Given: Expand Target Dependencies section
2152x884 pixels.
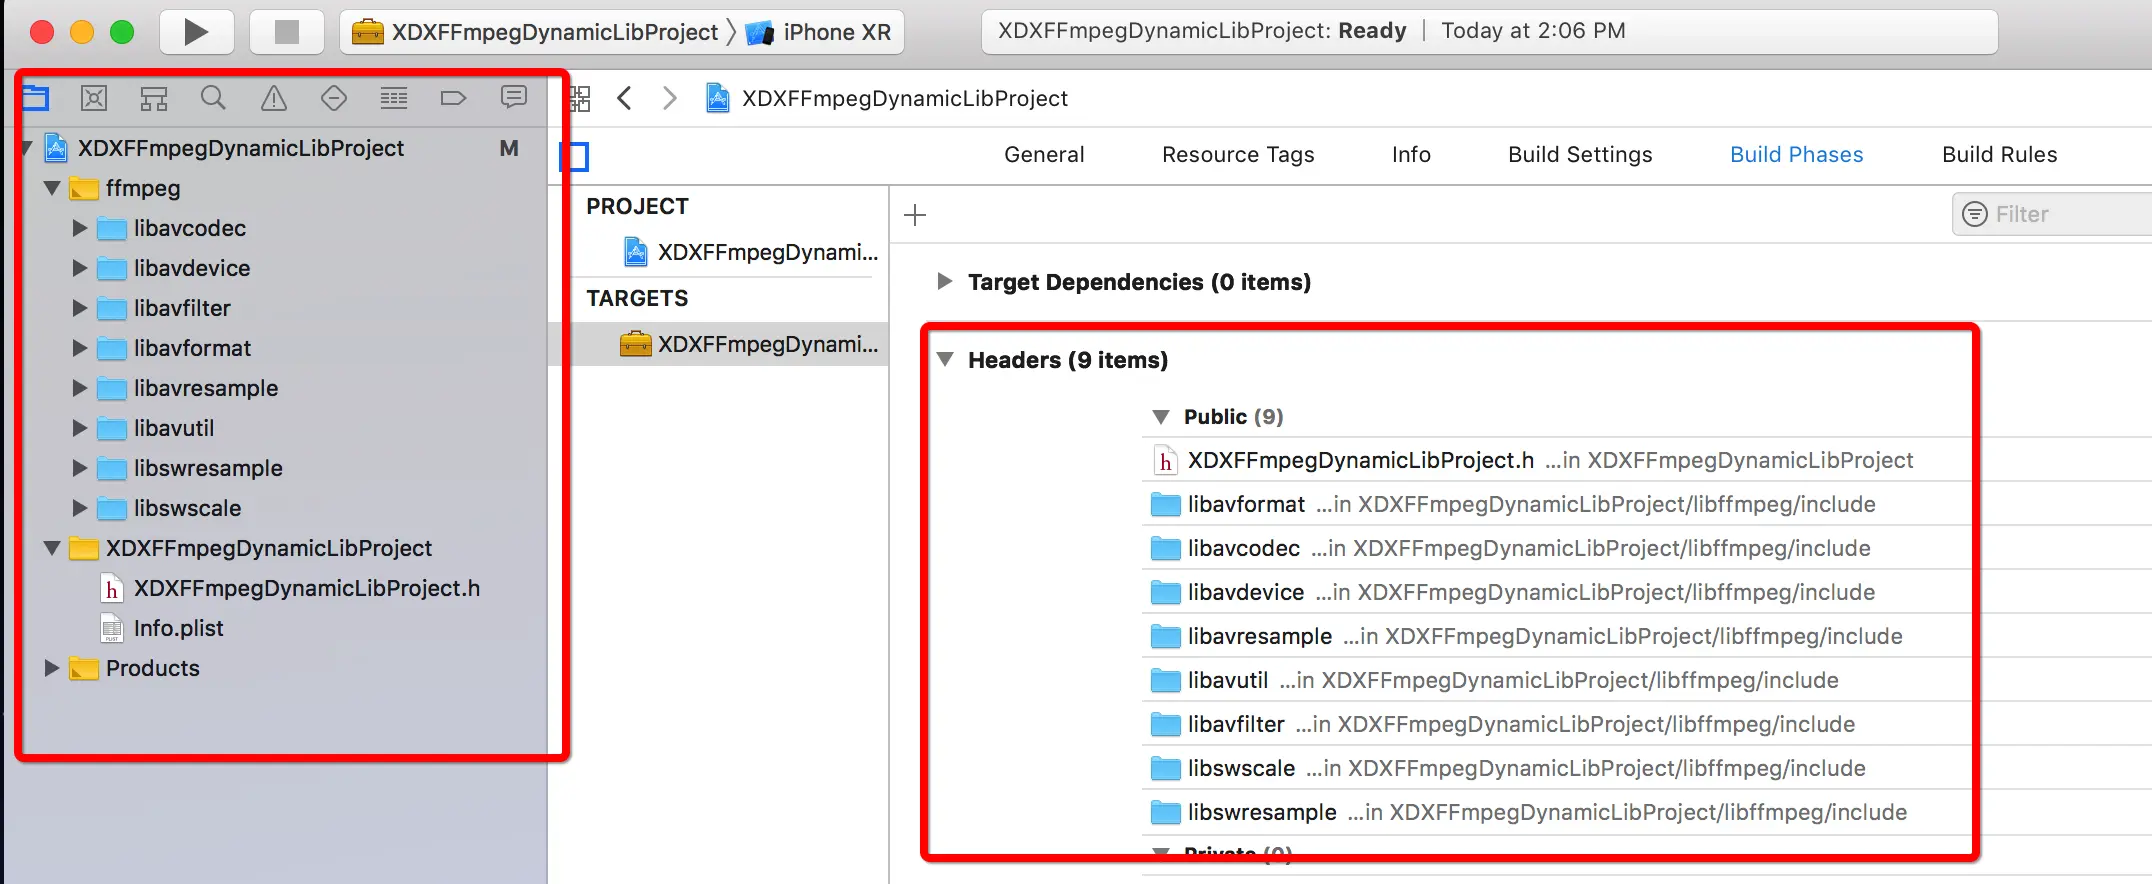Looking at the screenshot, I should coord(944,281).
